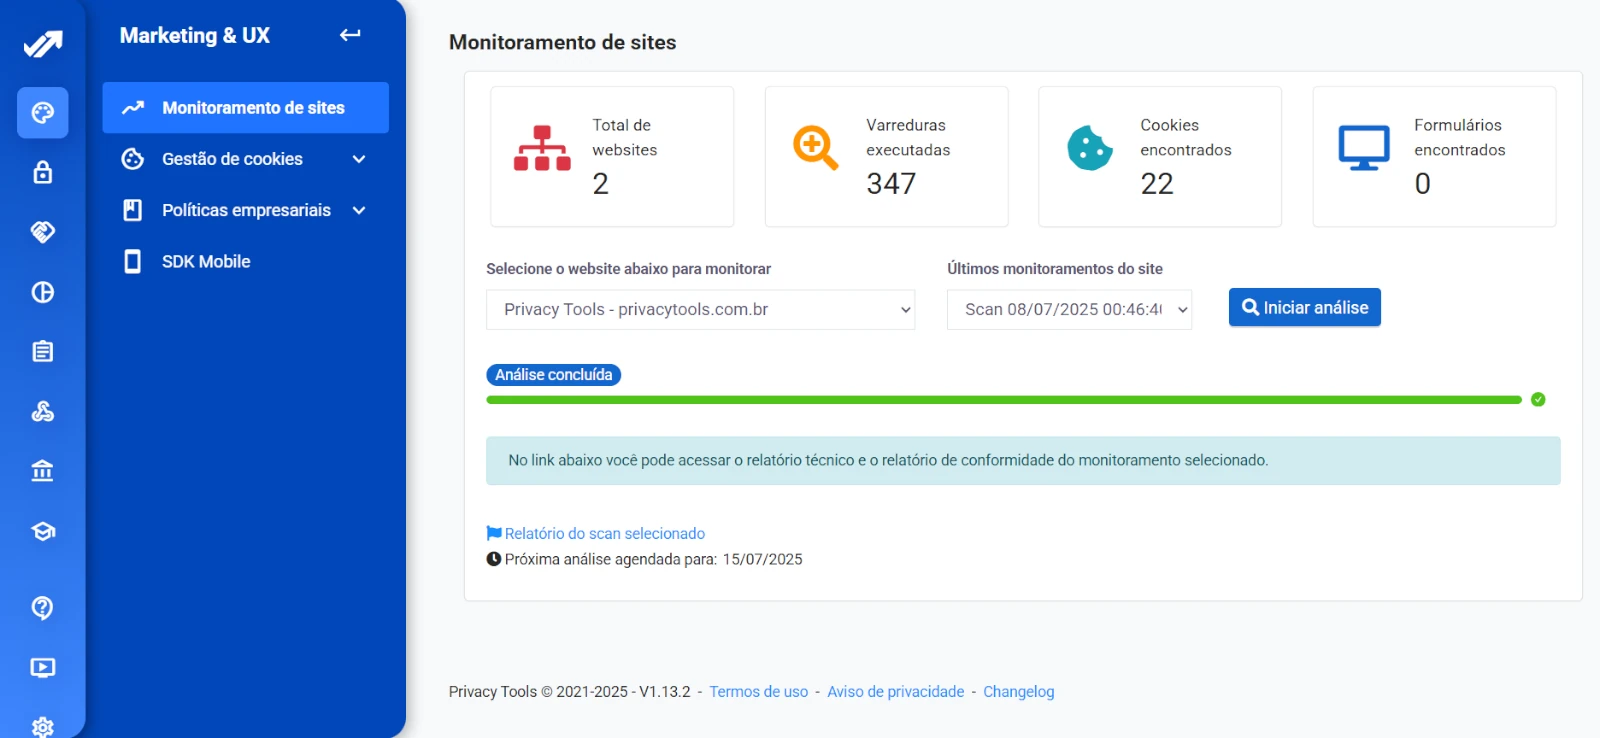
Task: Click the webhook icon in sidebar
Action: [x=42, y=411]
